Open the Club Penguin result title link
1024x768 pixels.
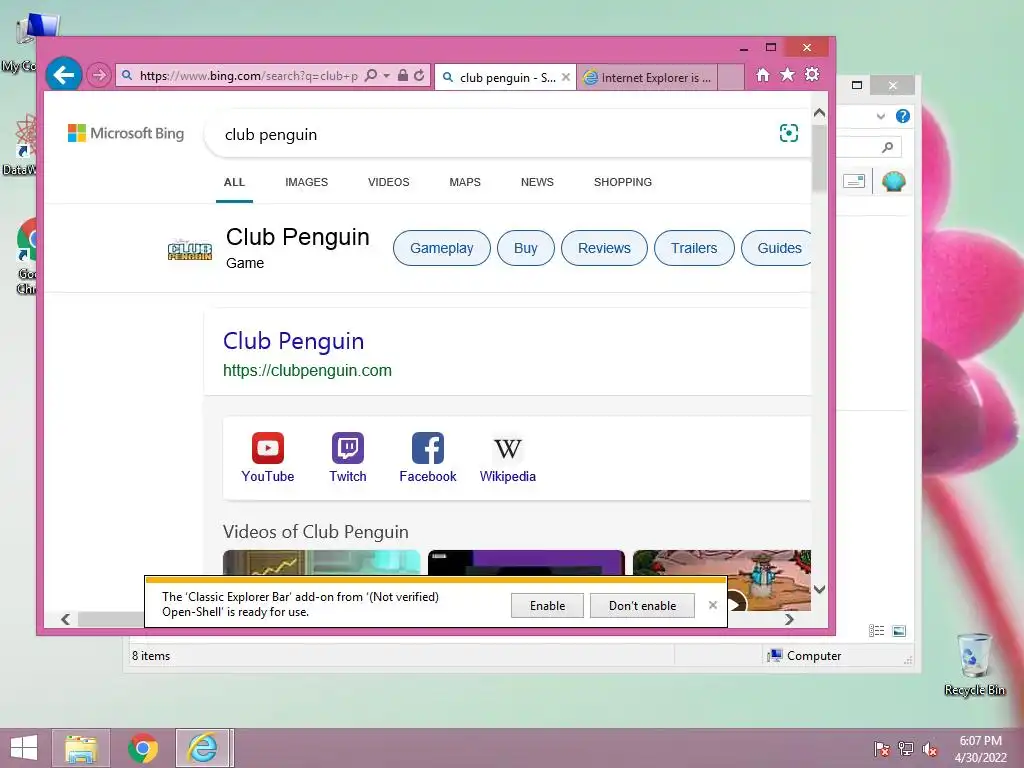coord(293,341)
